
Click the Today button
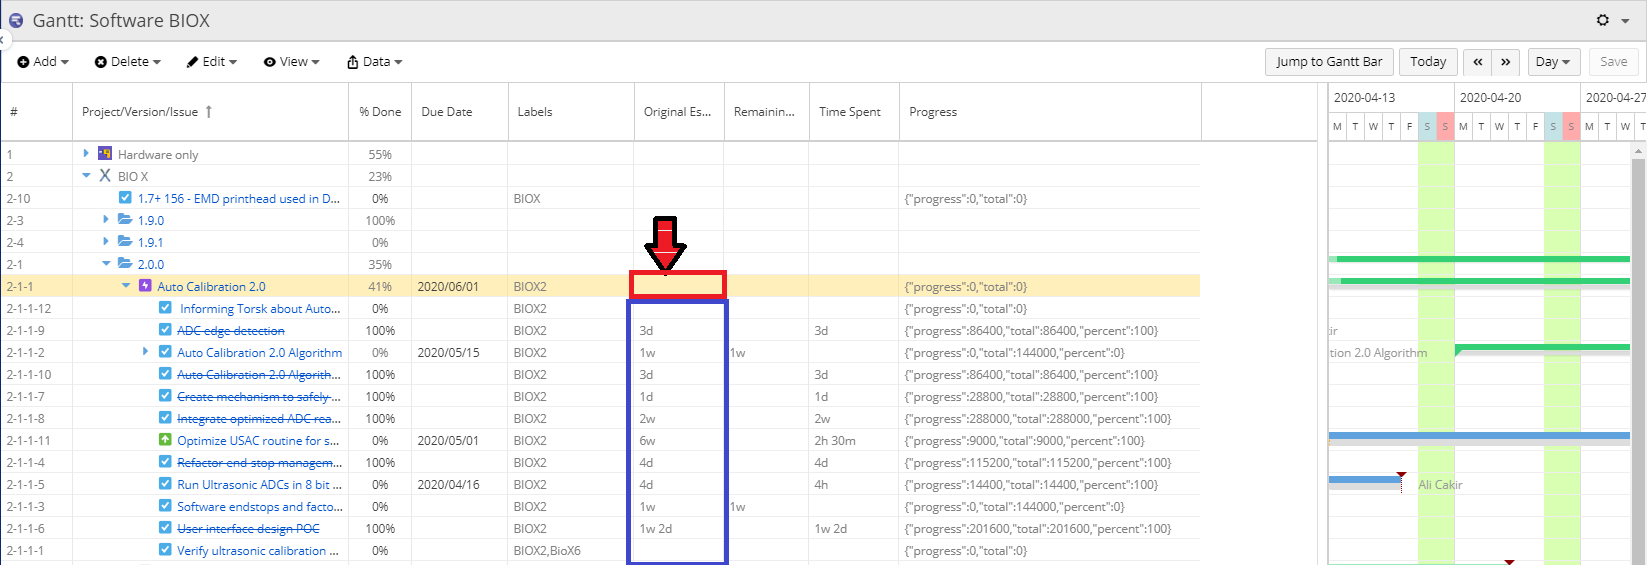(x=1428, y=62)
